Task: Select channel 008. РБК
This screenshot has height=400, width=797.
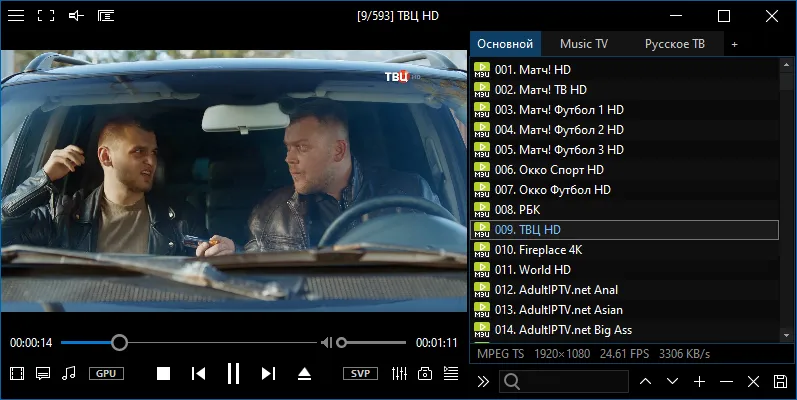Action: point(624,209)
